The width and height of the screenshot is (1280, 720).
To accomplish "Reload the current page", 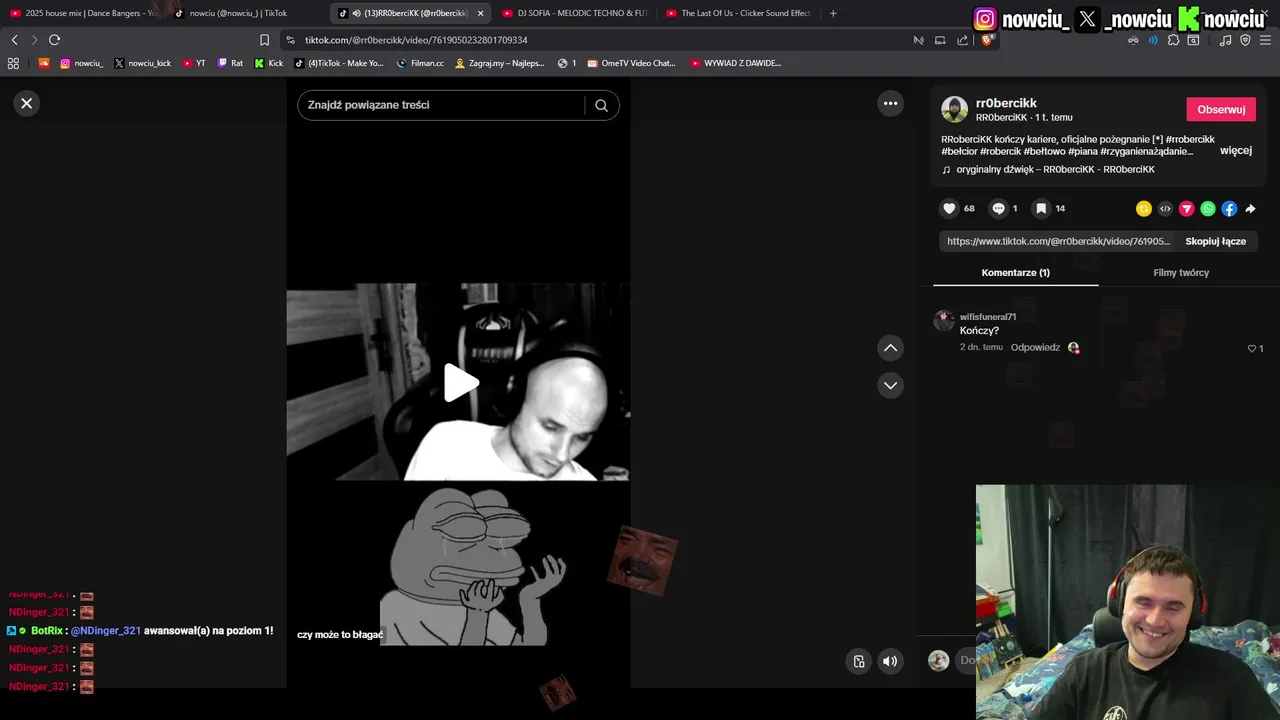I will (x=54, y=40).
